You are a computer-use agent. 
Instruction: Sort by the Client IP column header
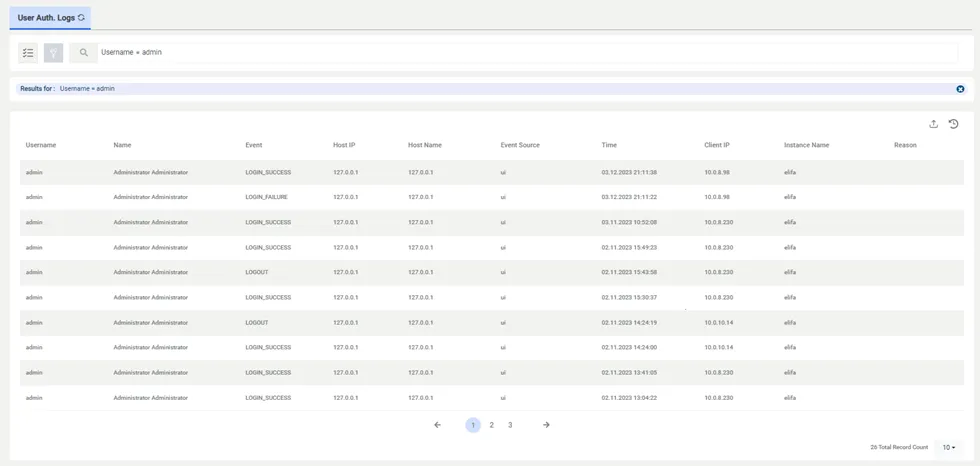(717, 145)
